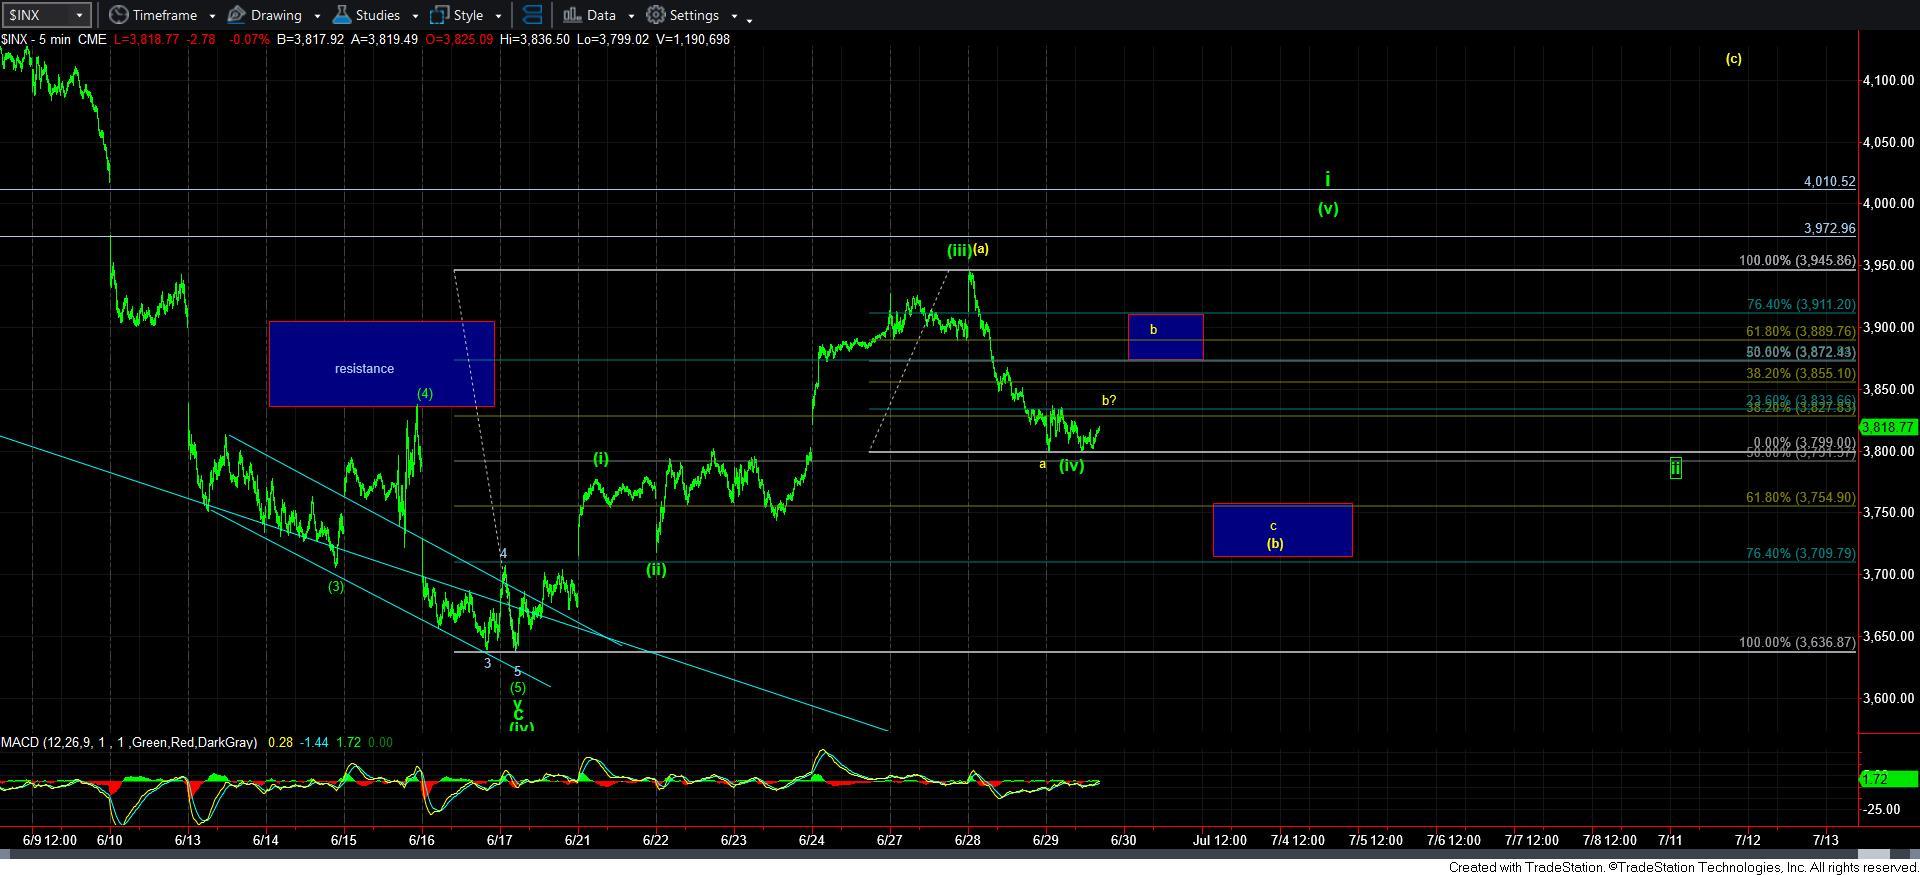Click the 4,010.52 horizontal line label
1920x875 pixels.
[x=1829, y=181]
